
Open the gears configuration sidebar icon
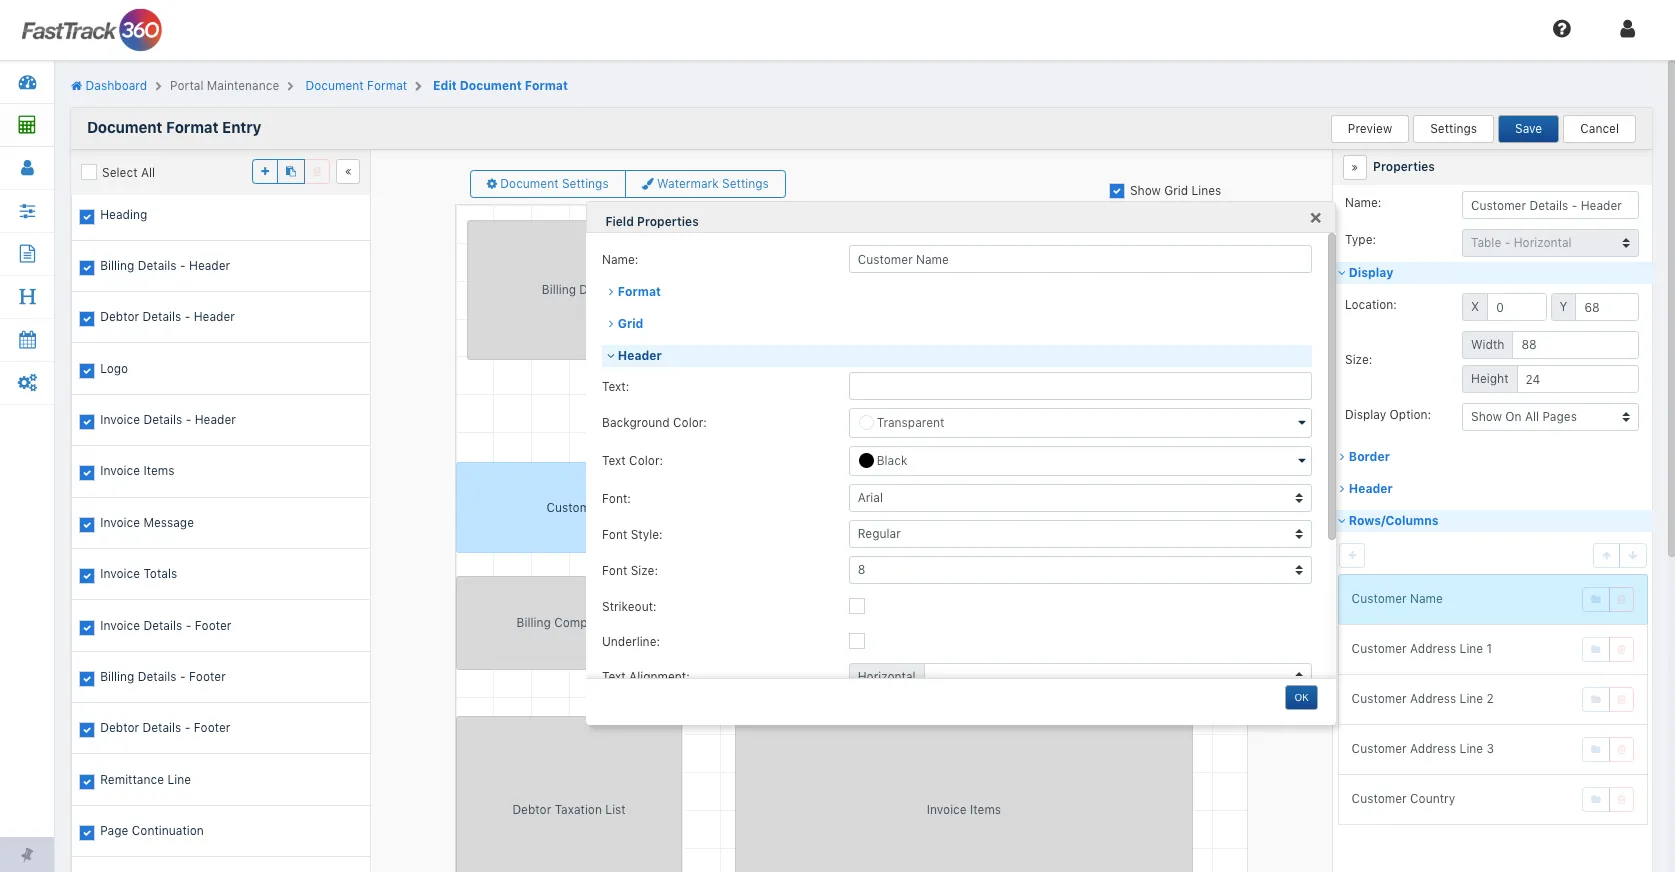point(27,383)
